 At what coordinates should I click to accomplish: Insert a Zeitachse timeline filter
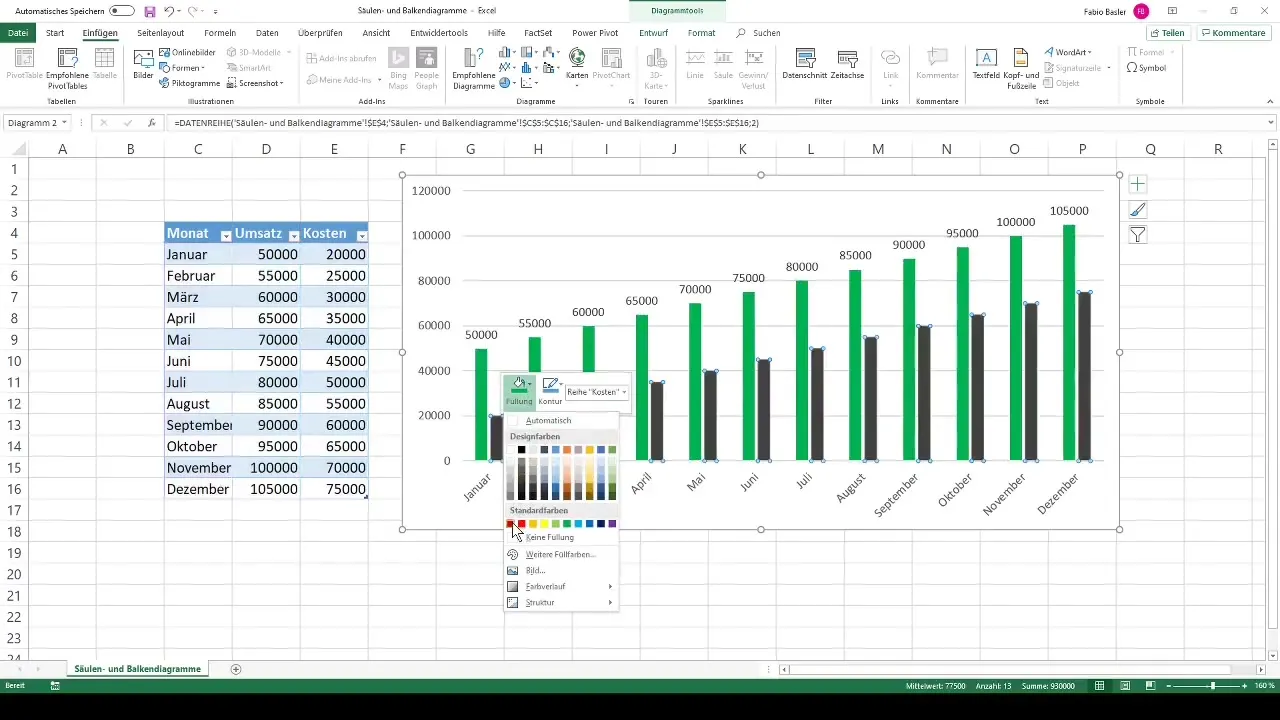point(848,64)
